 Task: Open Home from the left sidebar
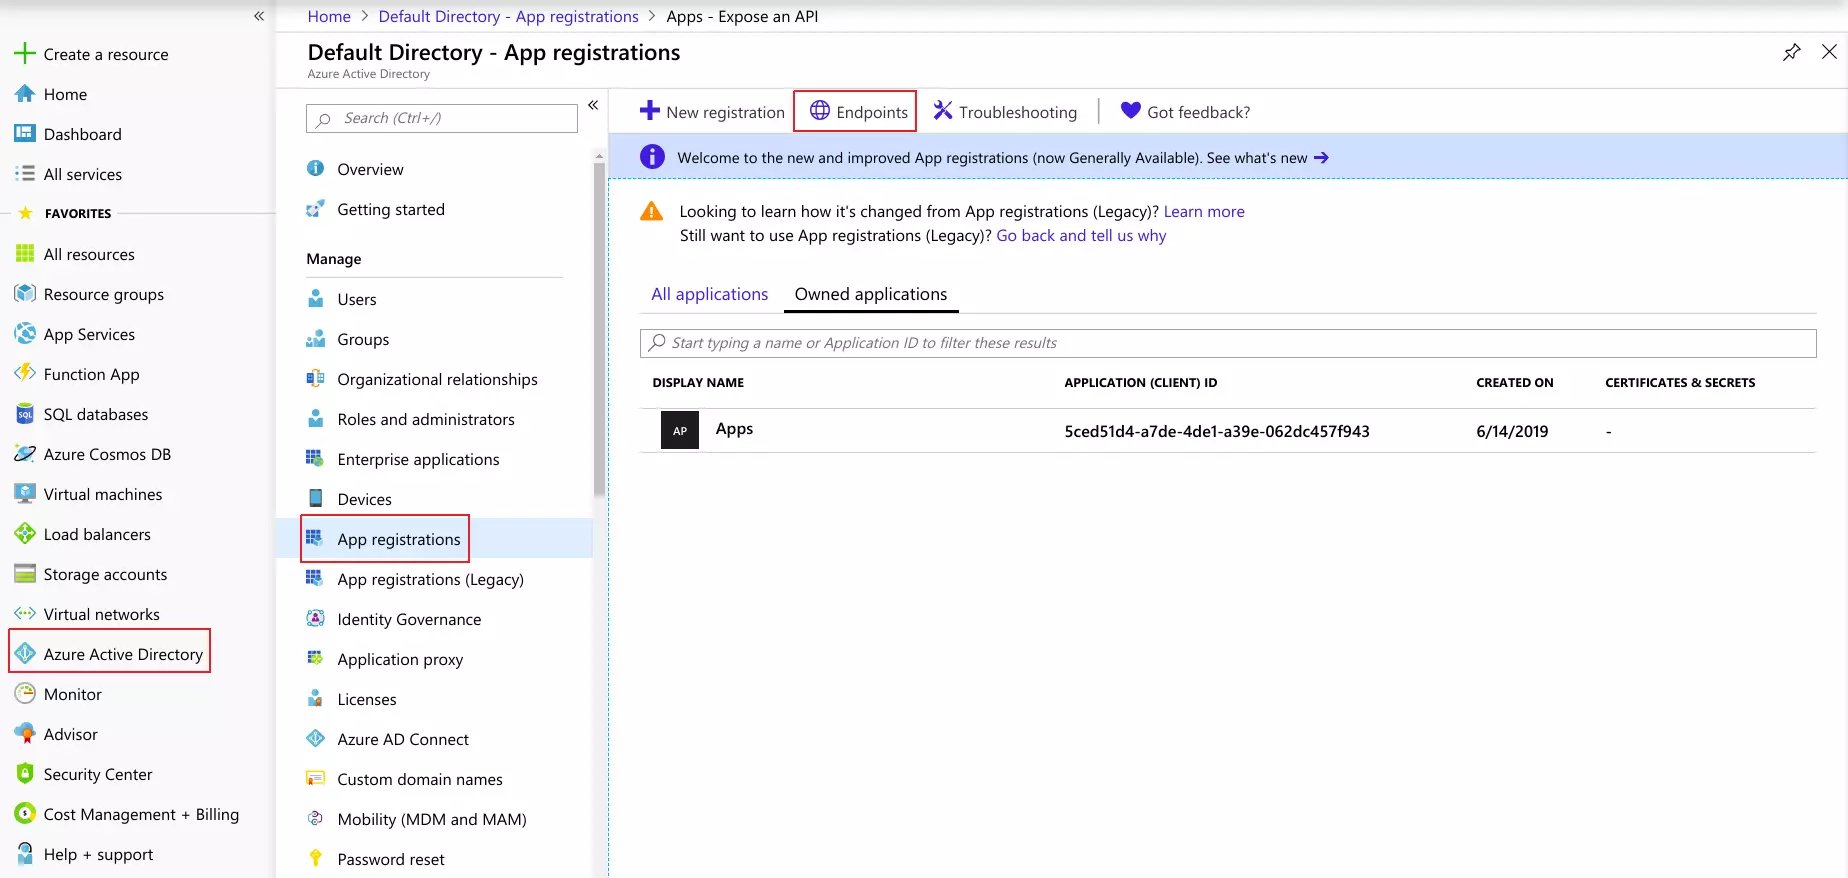[65, 94]
